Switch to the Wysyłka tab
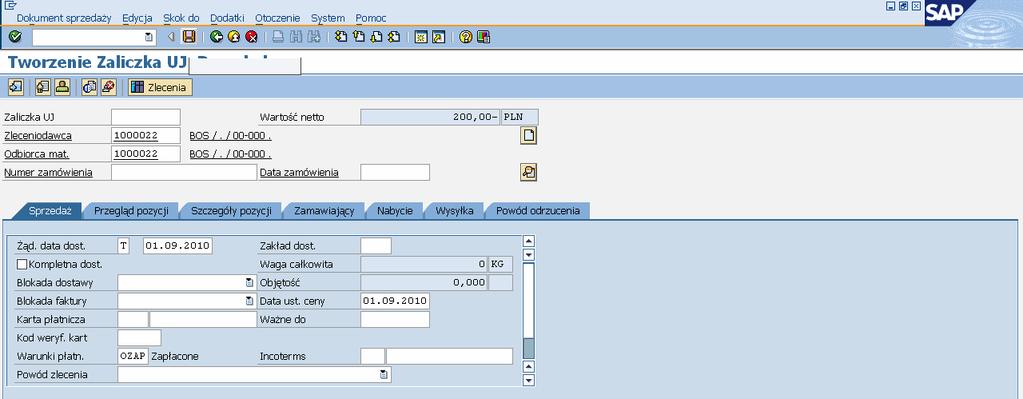 tap(454, 211)
